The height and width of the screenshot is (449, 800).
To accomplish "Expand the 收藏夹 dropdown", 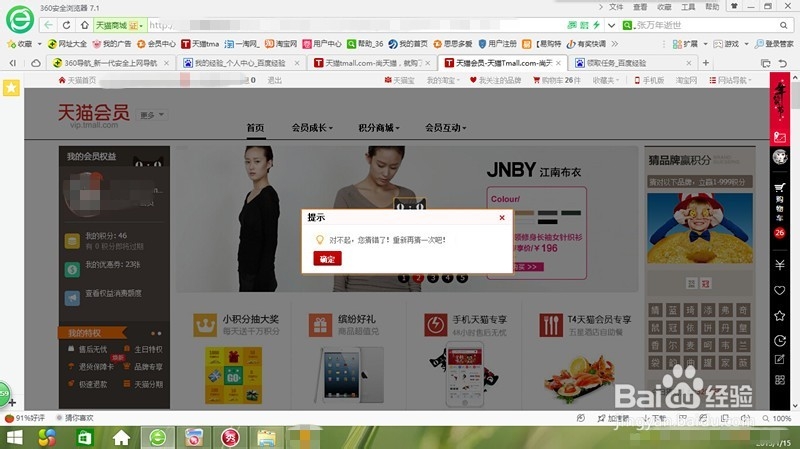I will click(606, 80).
